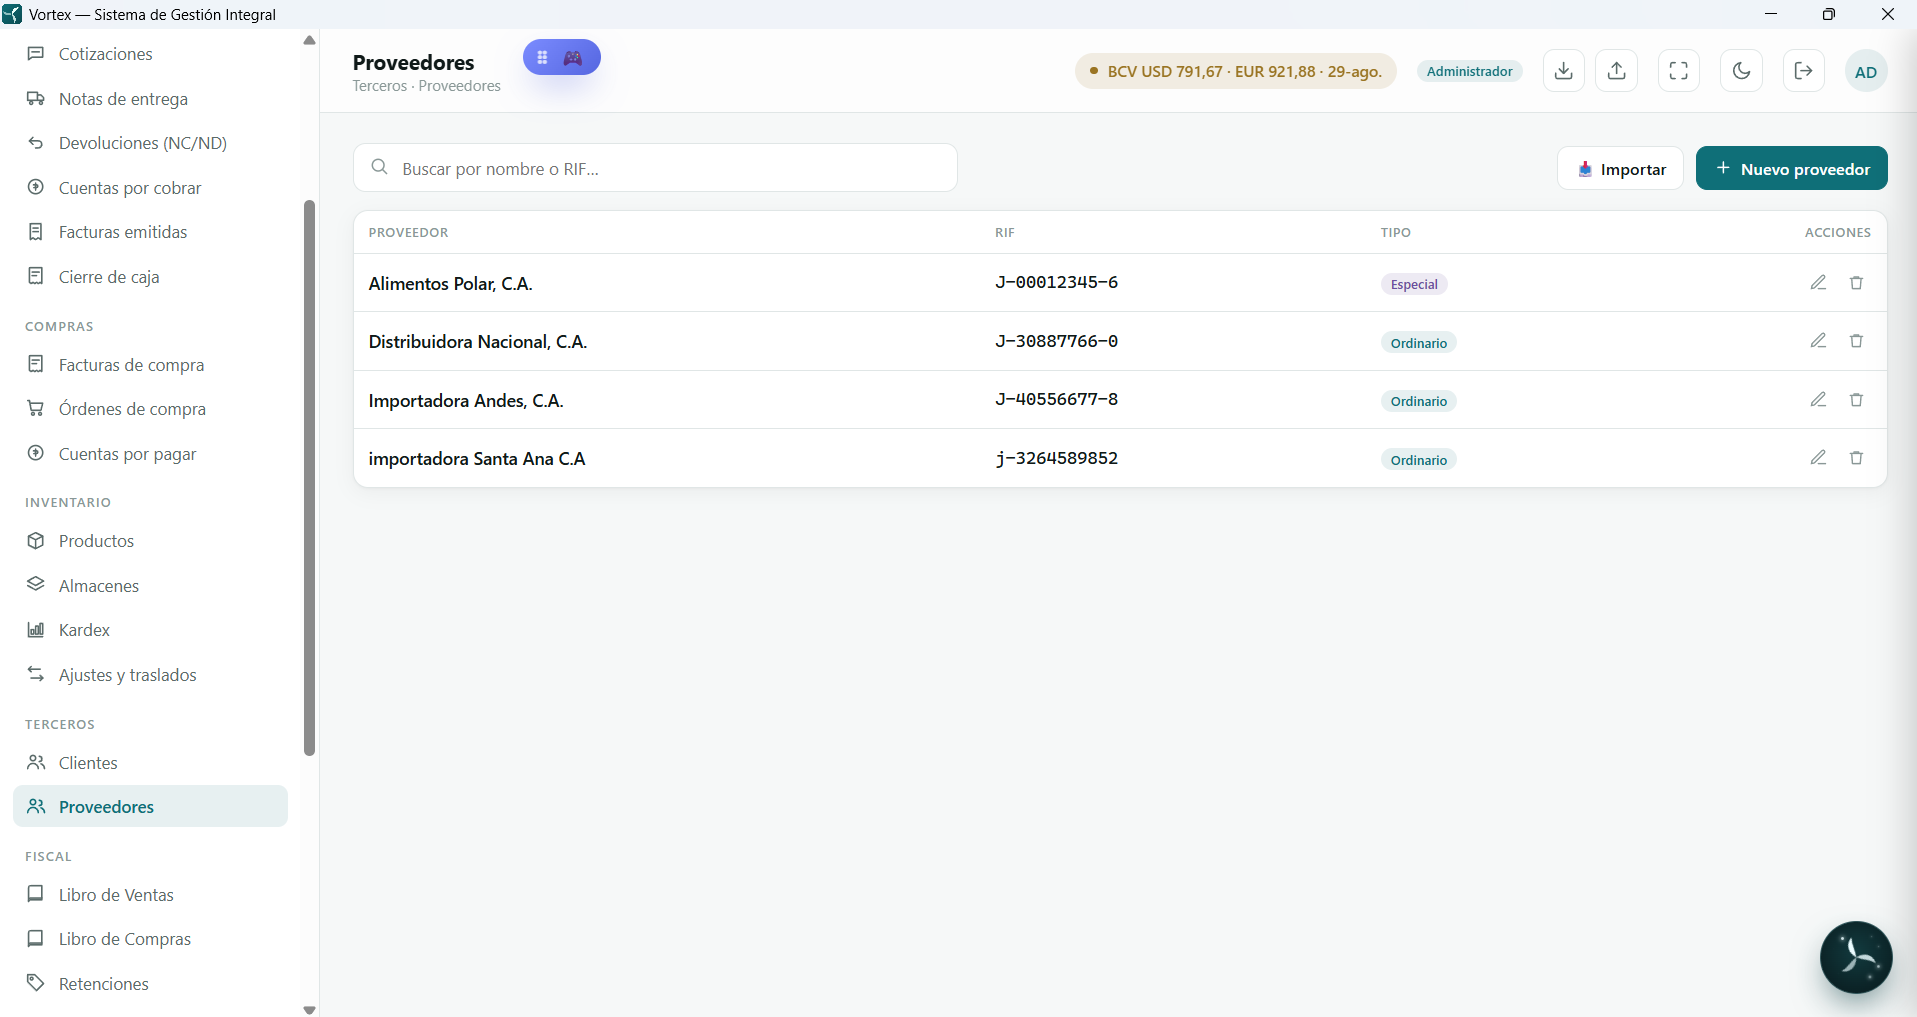Click sidebar scroll up arrow

coord(309,40)
